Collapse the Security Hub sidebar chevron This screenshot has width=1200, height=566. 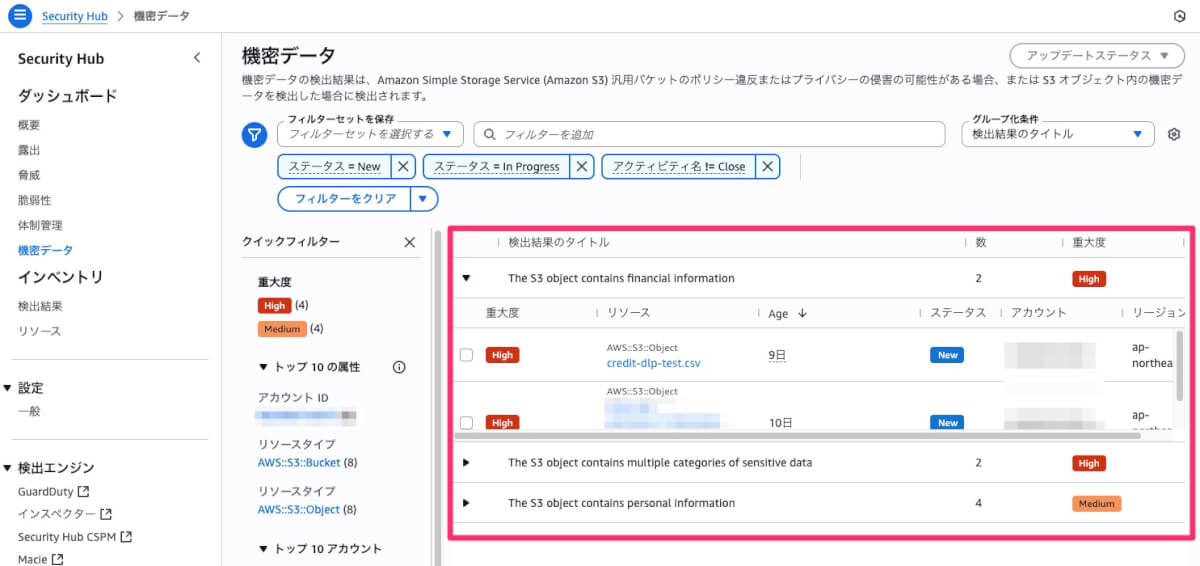pos(197,59)
